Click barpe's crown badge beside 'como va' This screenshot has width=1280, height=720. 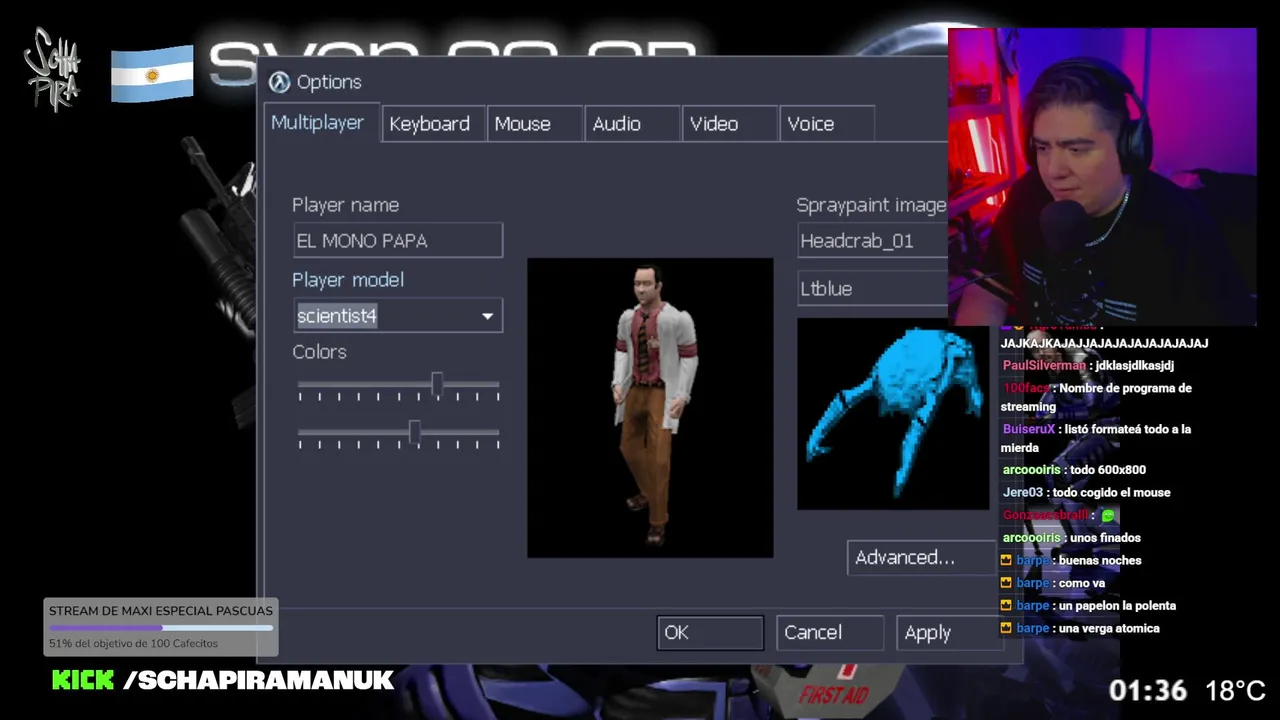point(1007,583)
